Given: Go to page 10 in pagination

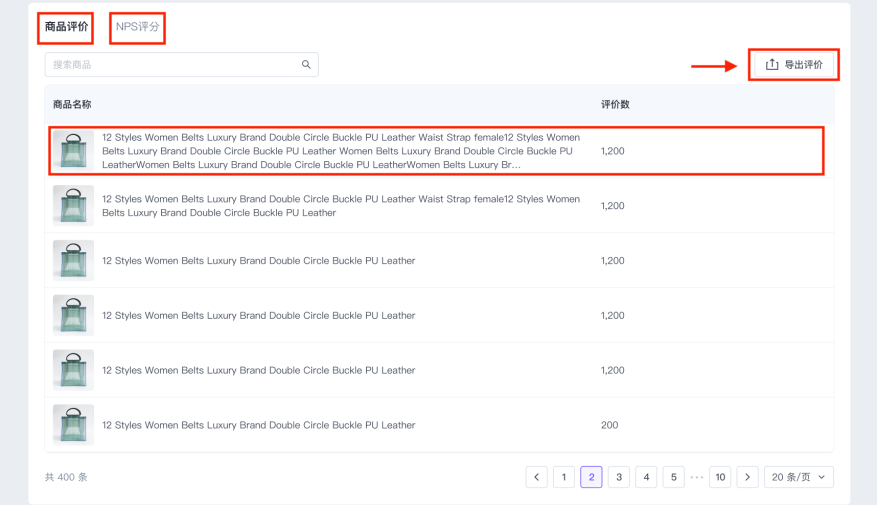Looking at the screenshot, I should (720, 478).
